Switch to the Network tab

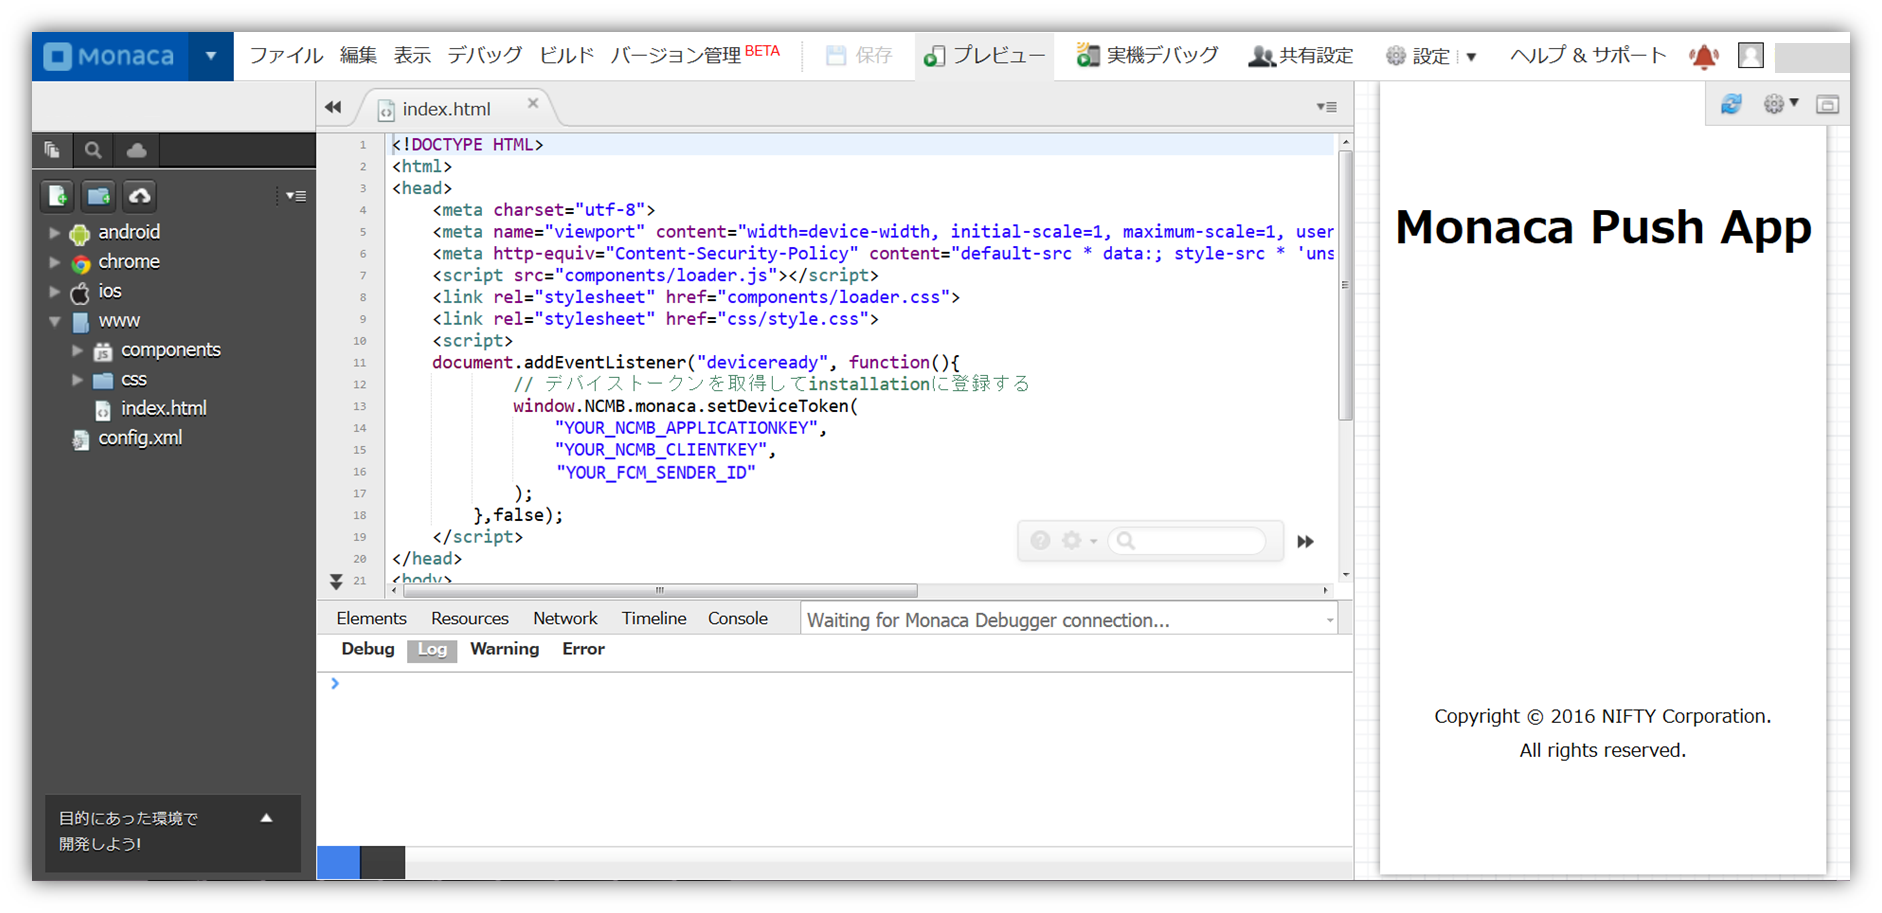click(x=564, y=619)
